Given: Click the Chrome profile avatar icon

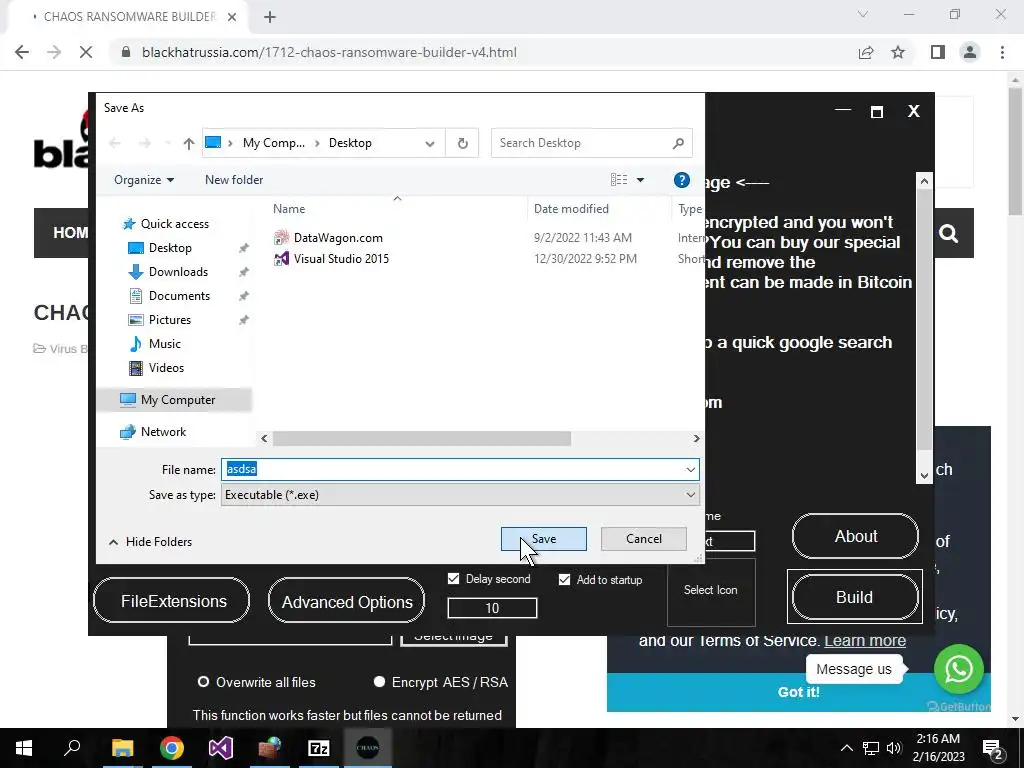Looking at the screenshot, I should (x=970, y=52).
